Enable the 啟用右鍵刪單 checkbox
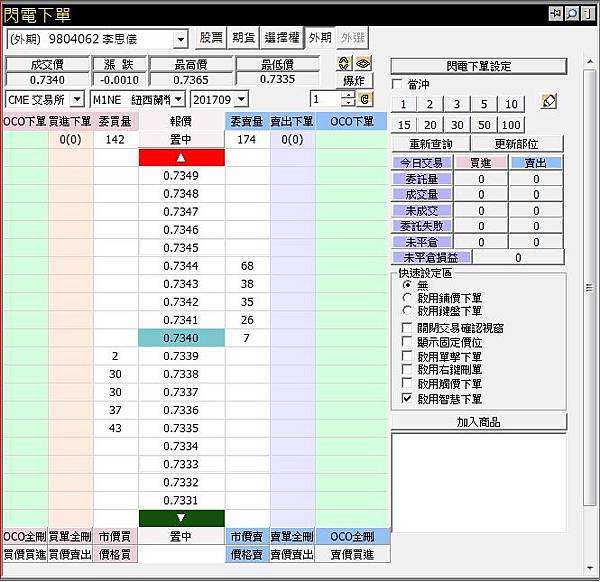 click(407, 370)
